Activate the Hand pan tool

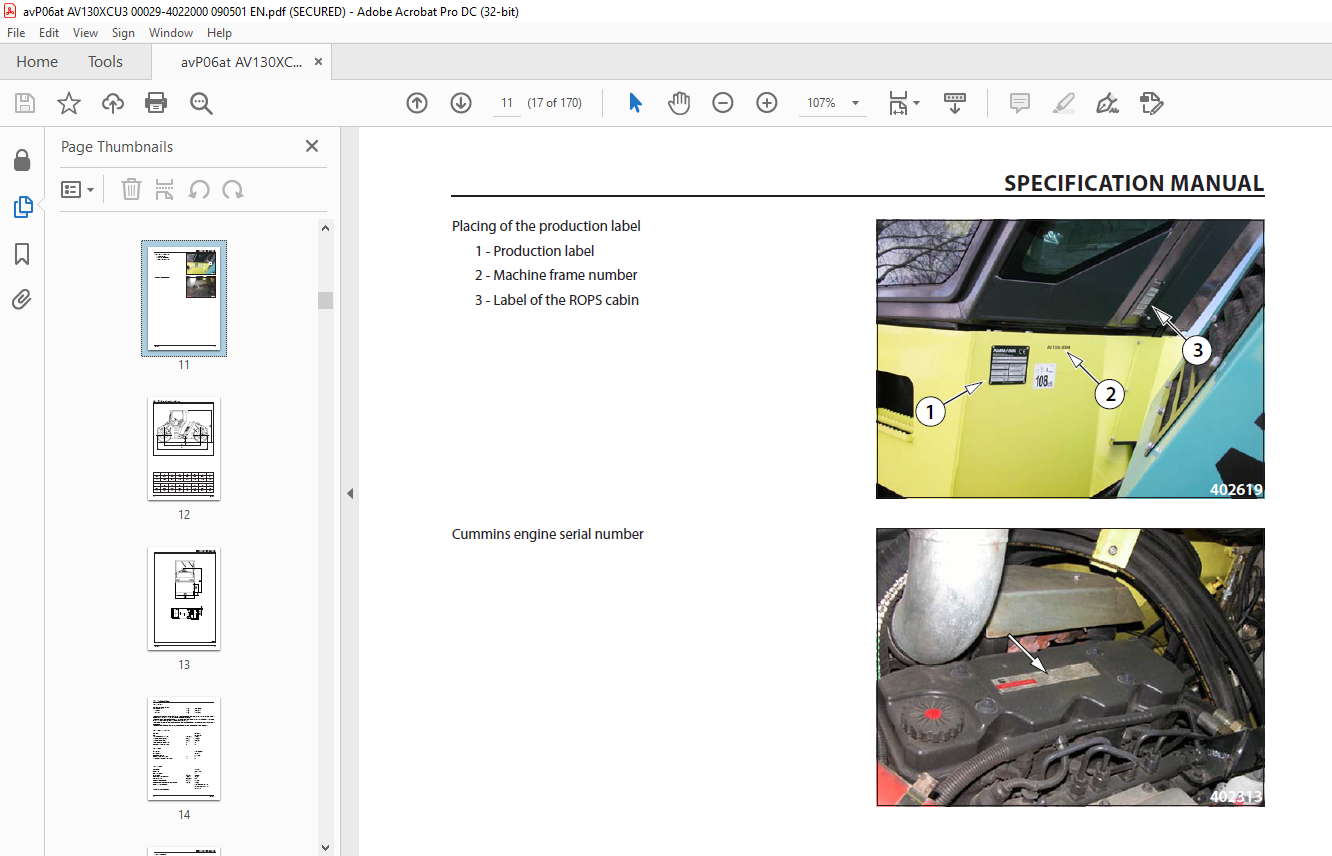tap(679, 103)
